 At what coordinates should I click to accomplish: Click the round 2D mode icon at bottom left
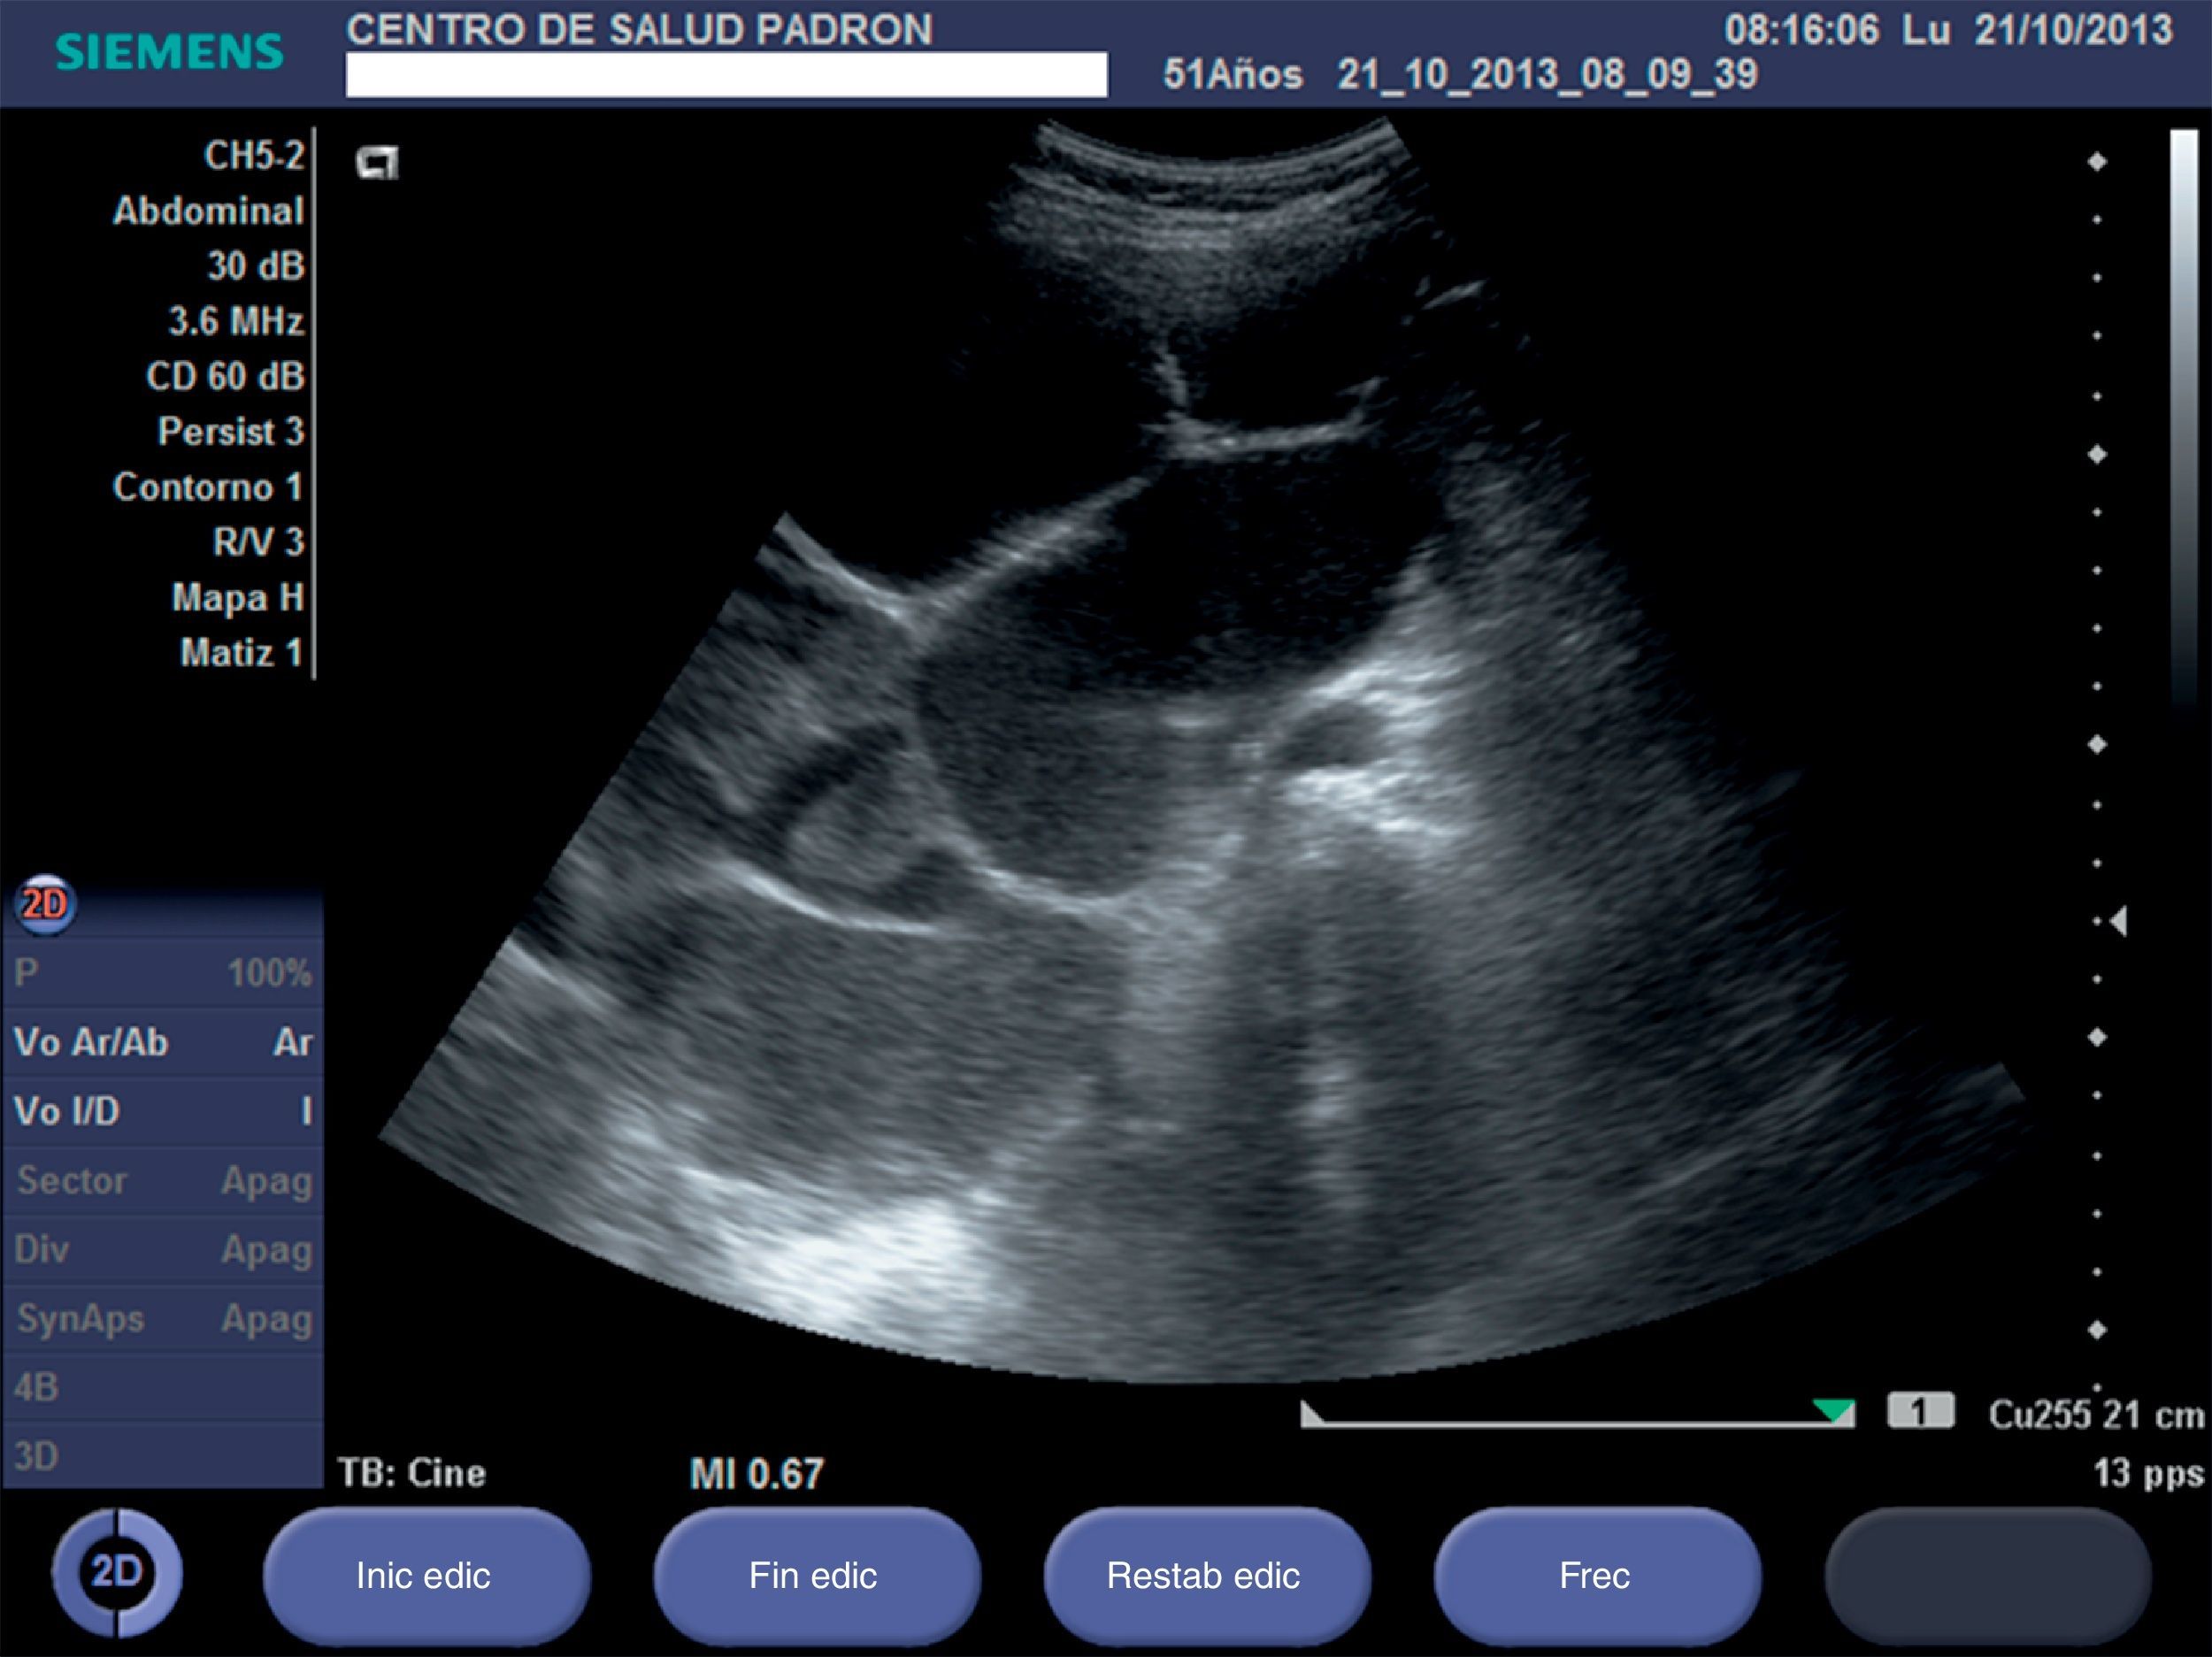117,1573
